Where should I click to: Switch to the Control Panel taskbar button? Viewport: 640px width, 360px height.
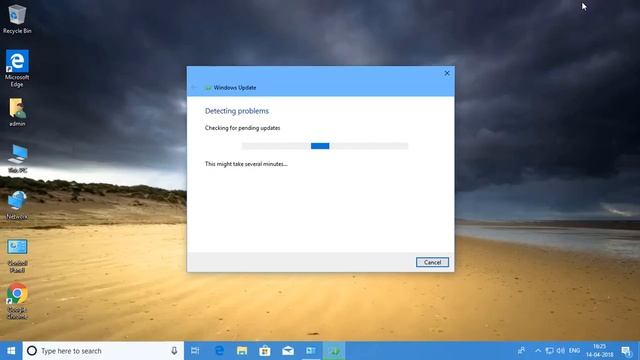(311, 351)
